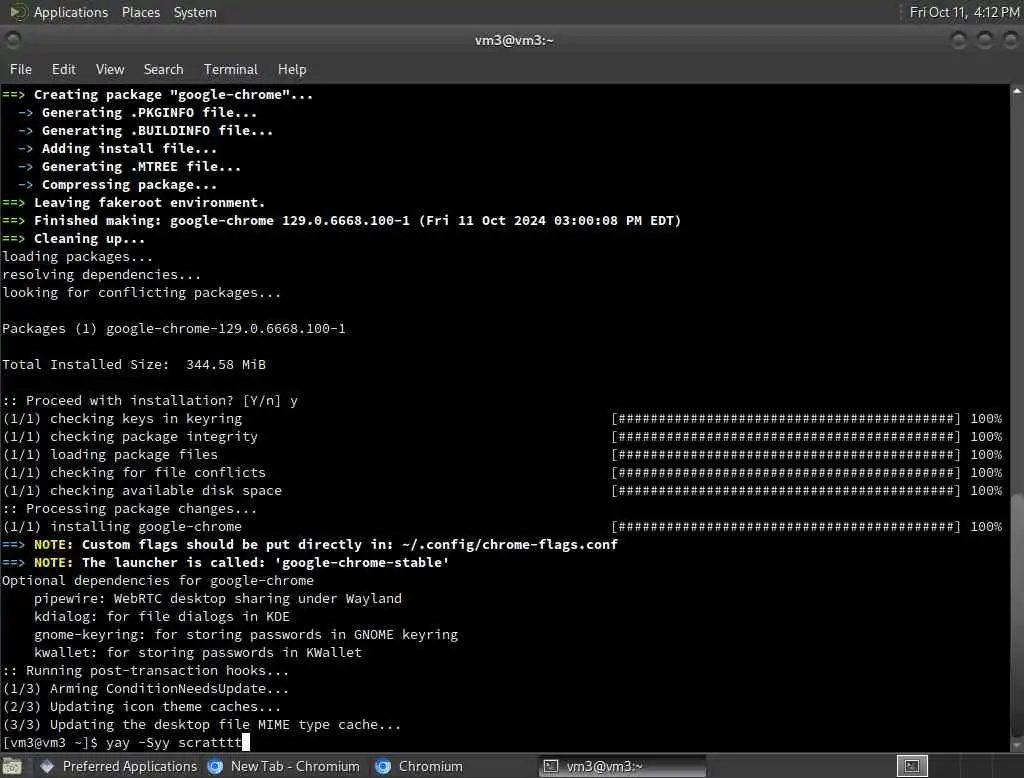
Task: Open the Applications panel menu
Action: click(71, 12)
